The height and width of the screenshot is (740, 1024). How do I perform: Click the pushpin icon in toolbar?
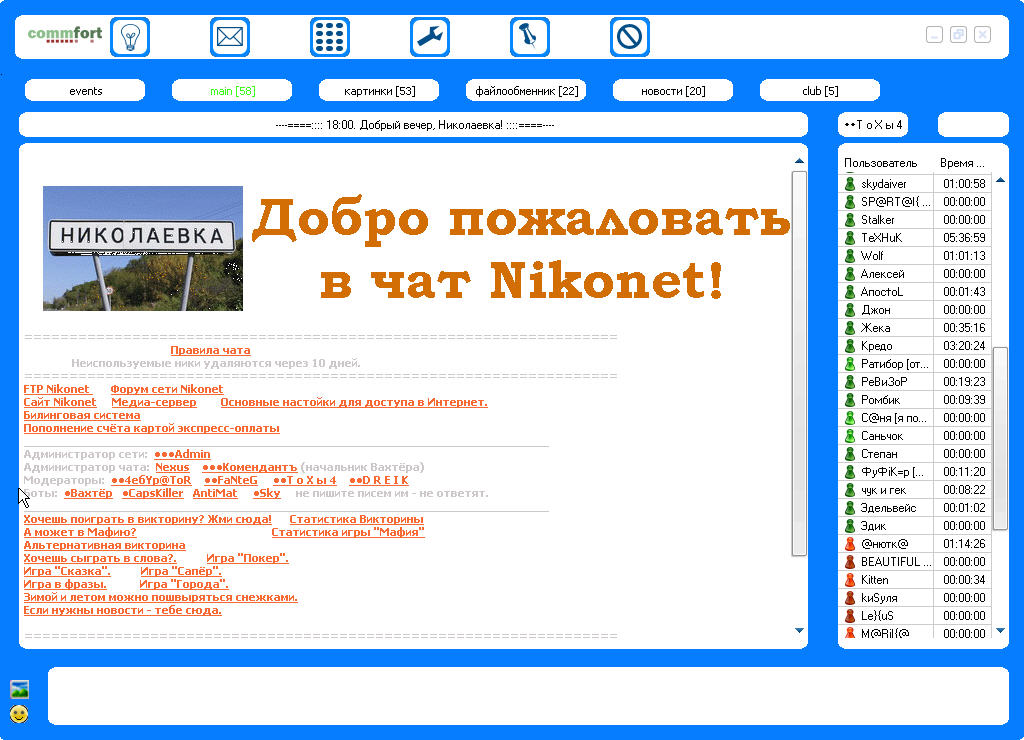(530, 37)
